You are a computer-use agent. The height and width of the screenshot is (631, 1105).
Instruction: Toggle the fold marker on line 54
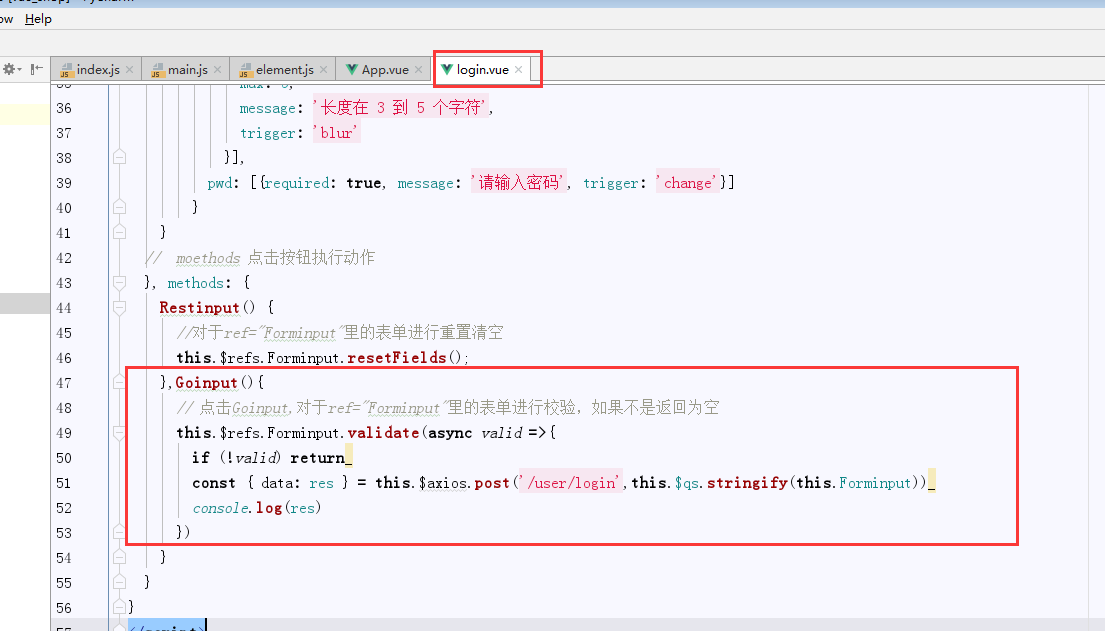point(119,557)
